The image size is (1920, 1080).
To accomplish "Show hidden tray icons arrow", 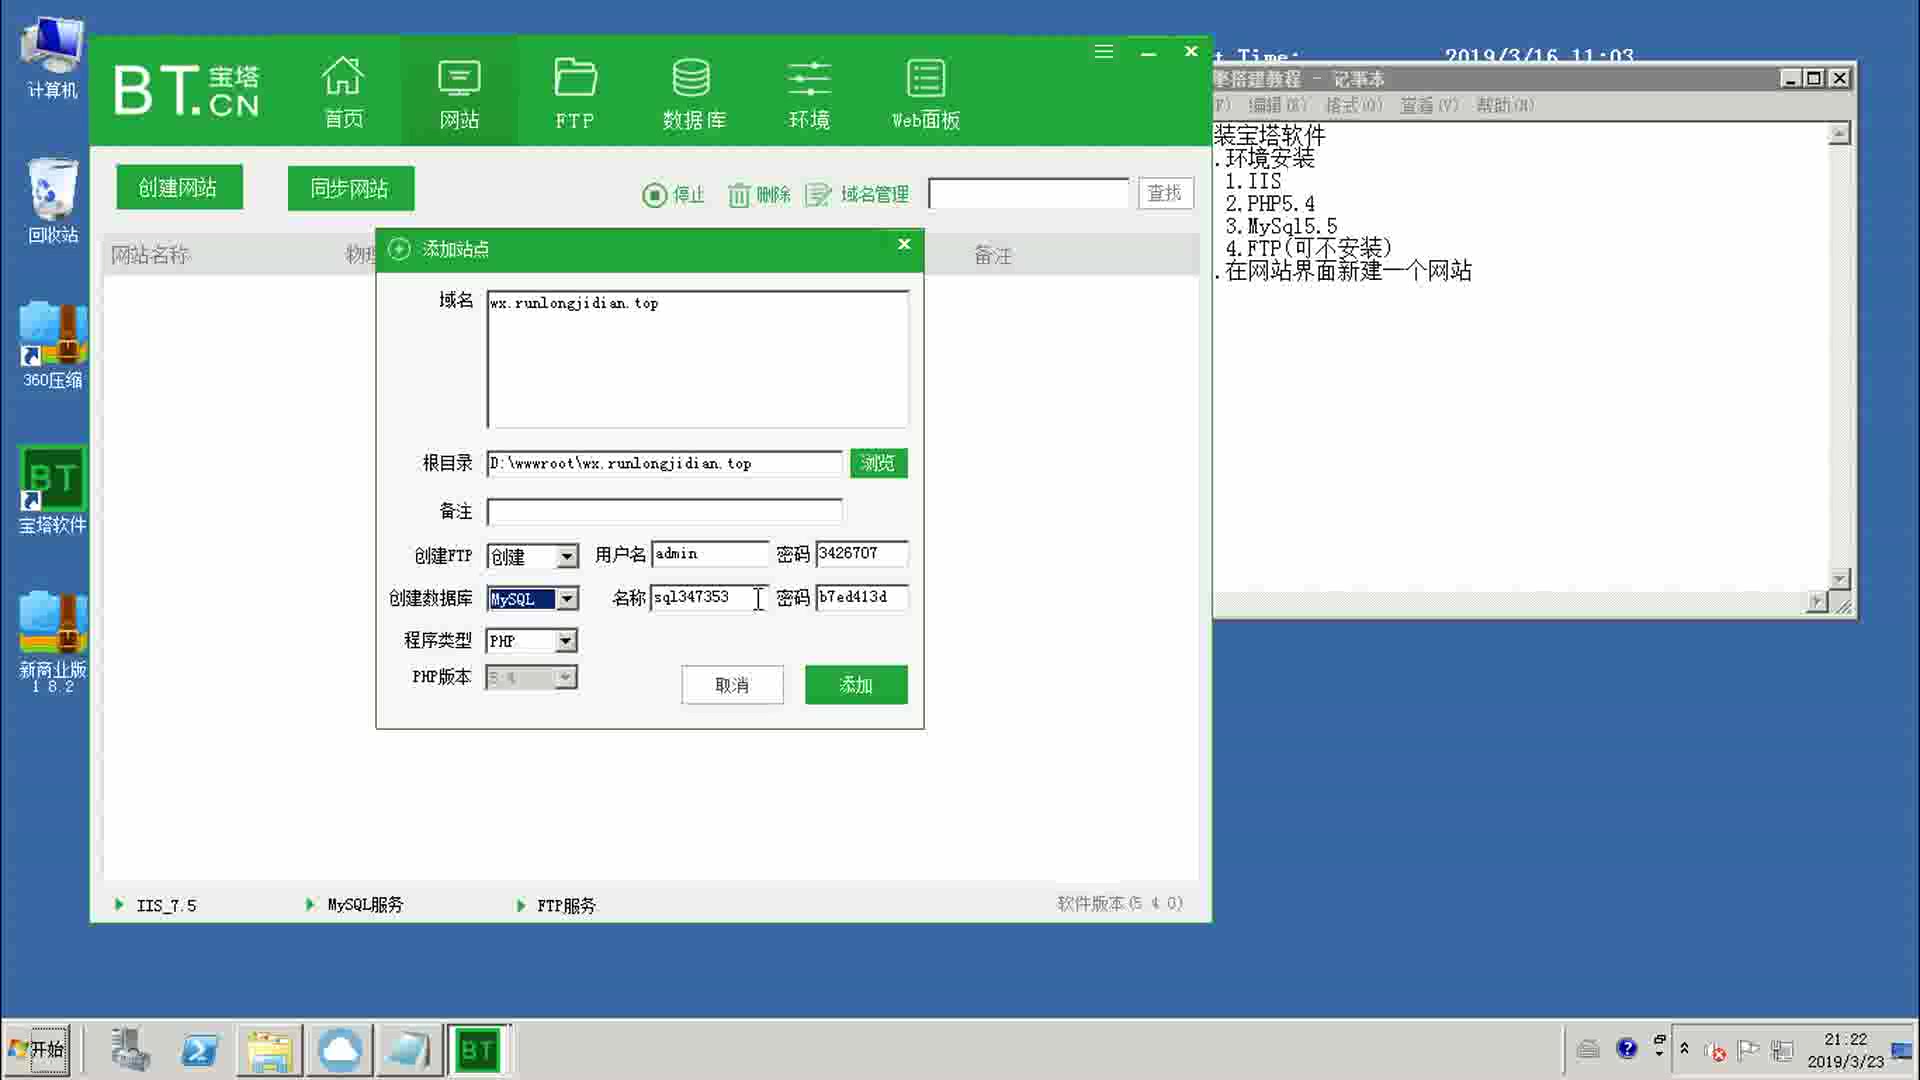I will tap(1684, 1049).
